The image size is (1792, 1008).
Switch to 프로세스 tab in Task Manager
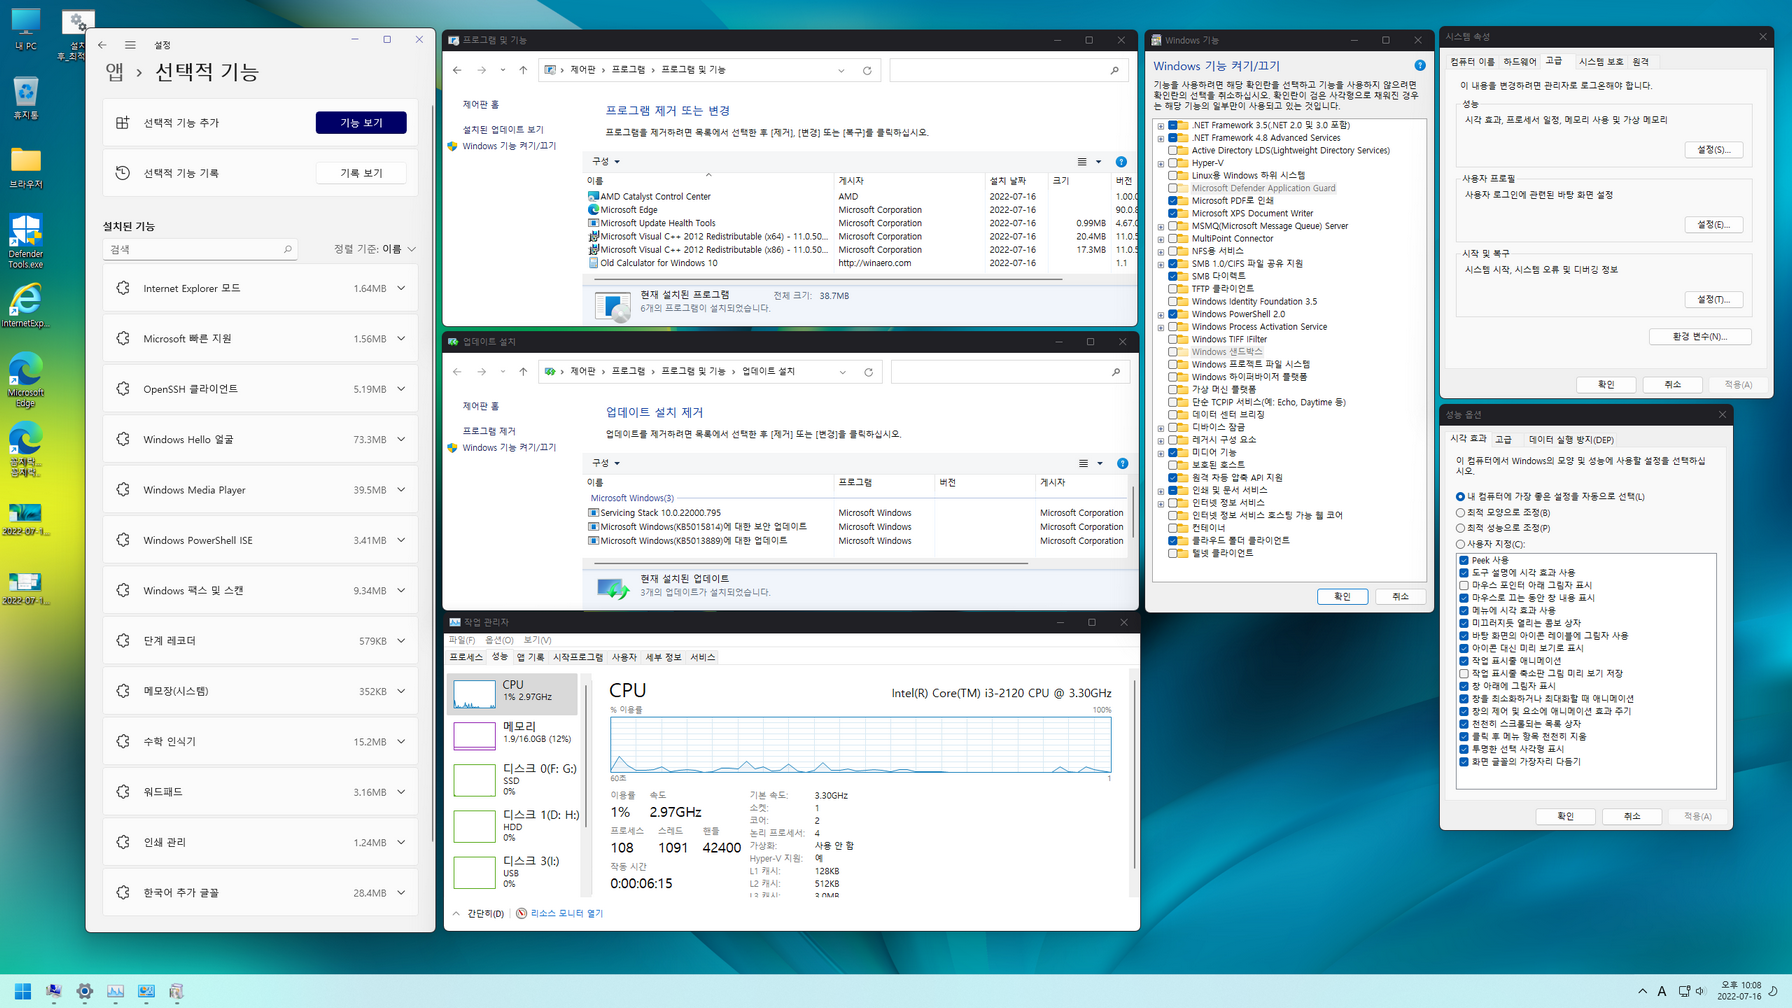pos(466,658)
